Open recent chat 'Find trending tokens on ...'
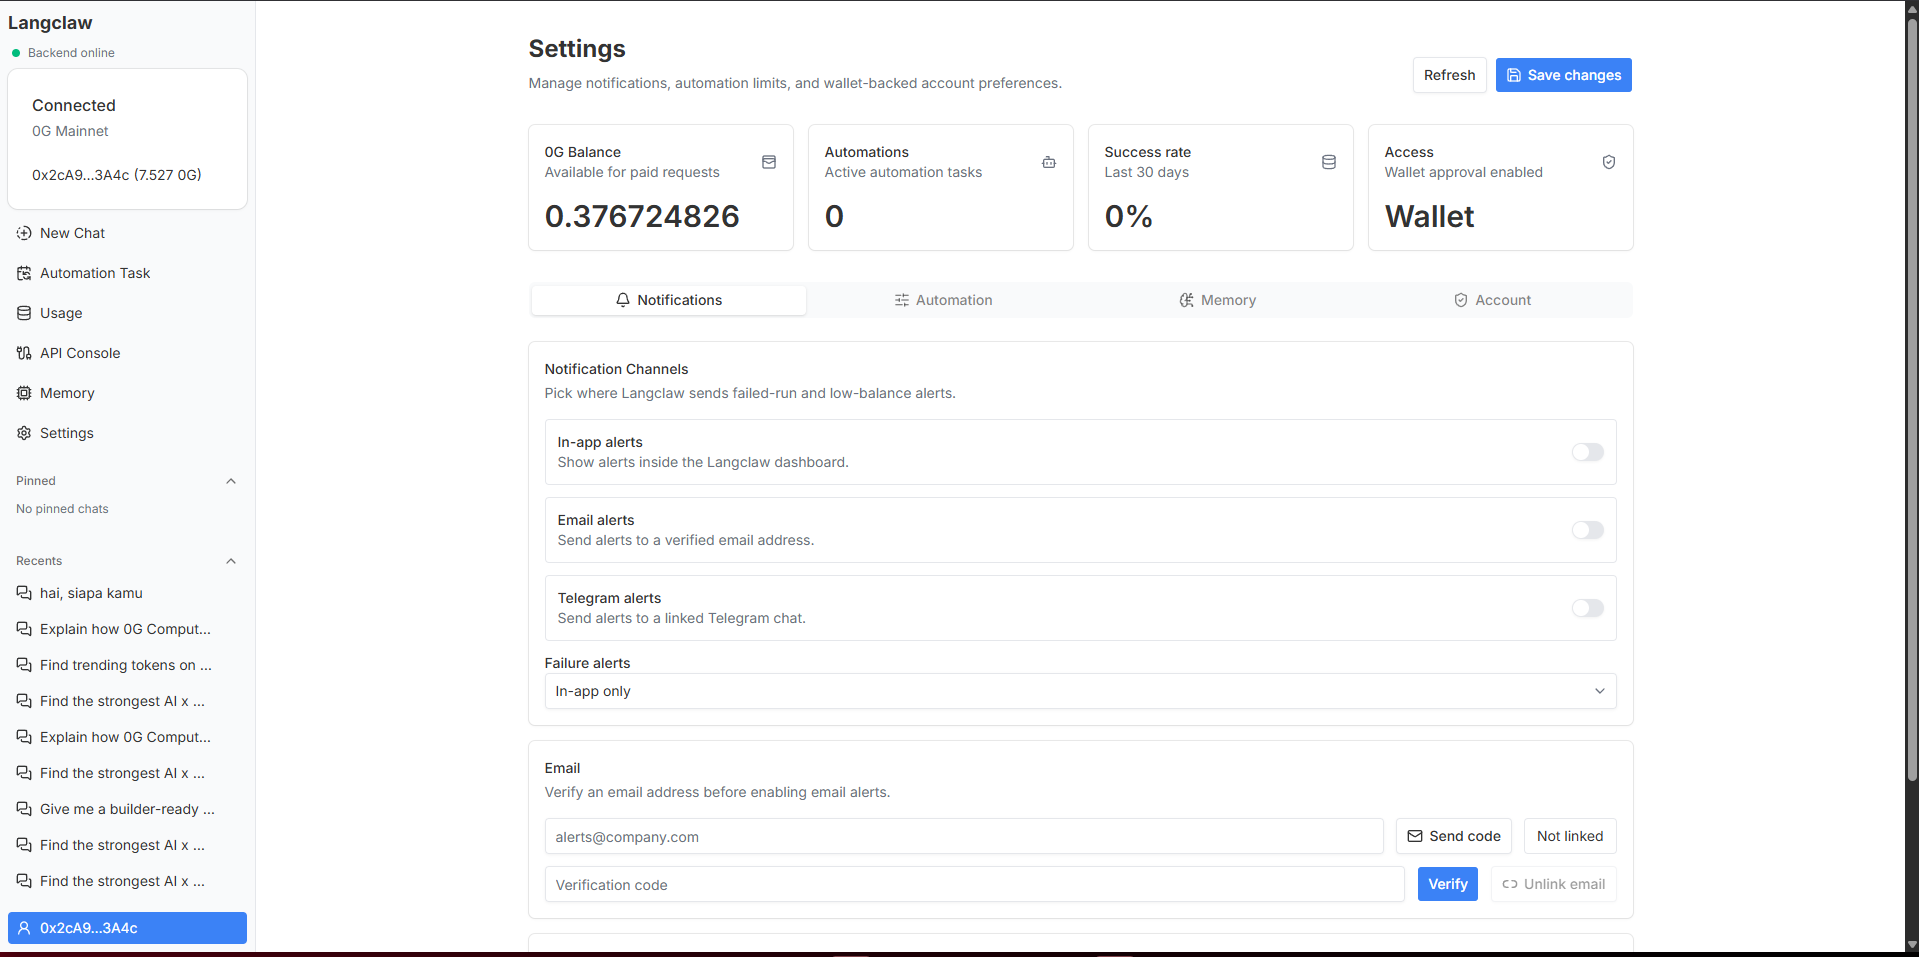1919x957 pixels. point(127,665)
